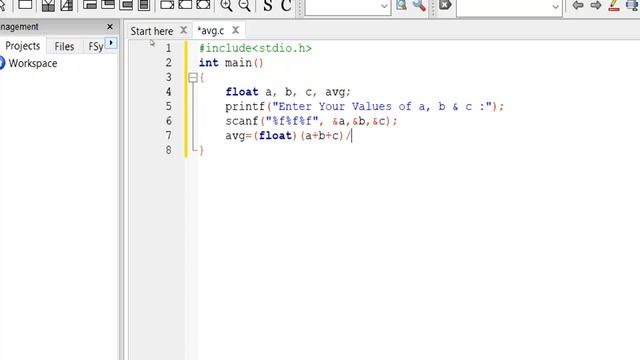Collapse the code fold marker on line 3
This screenshot has height=360, width=640.
[193, 78]
